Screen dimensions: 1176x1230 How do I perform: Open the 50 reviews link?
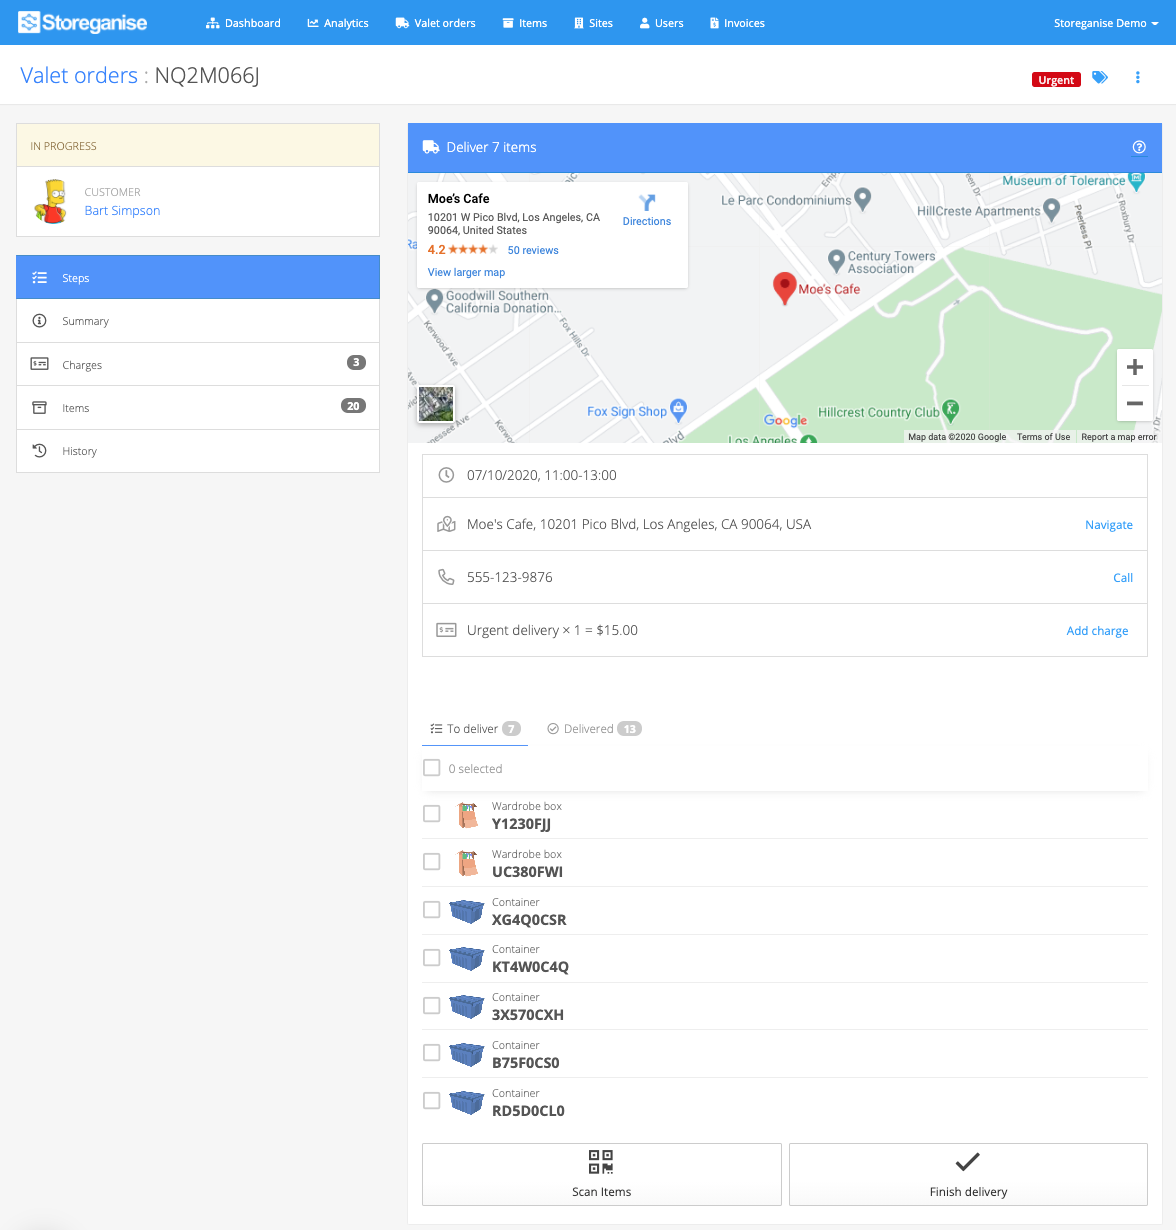533,250
